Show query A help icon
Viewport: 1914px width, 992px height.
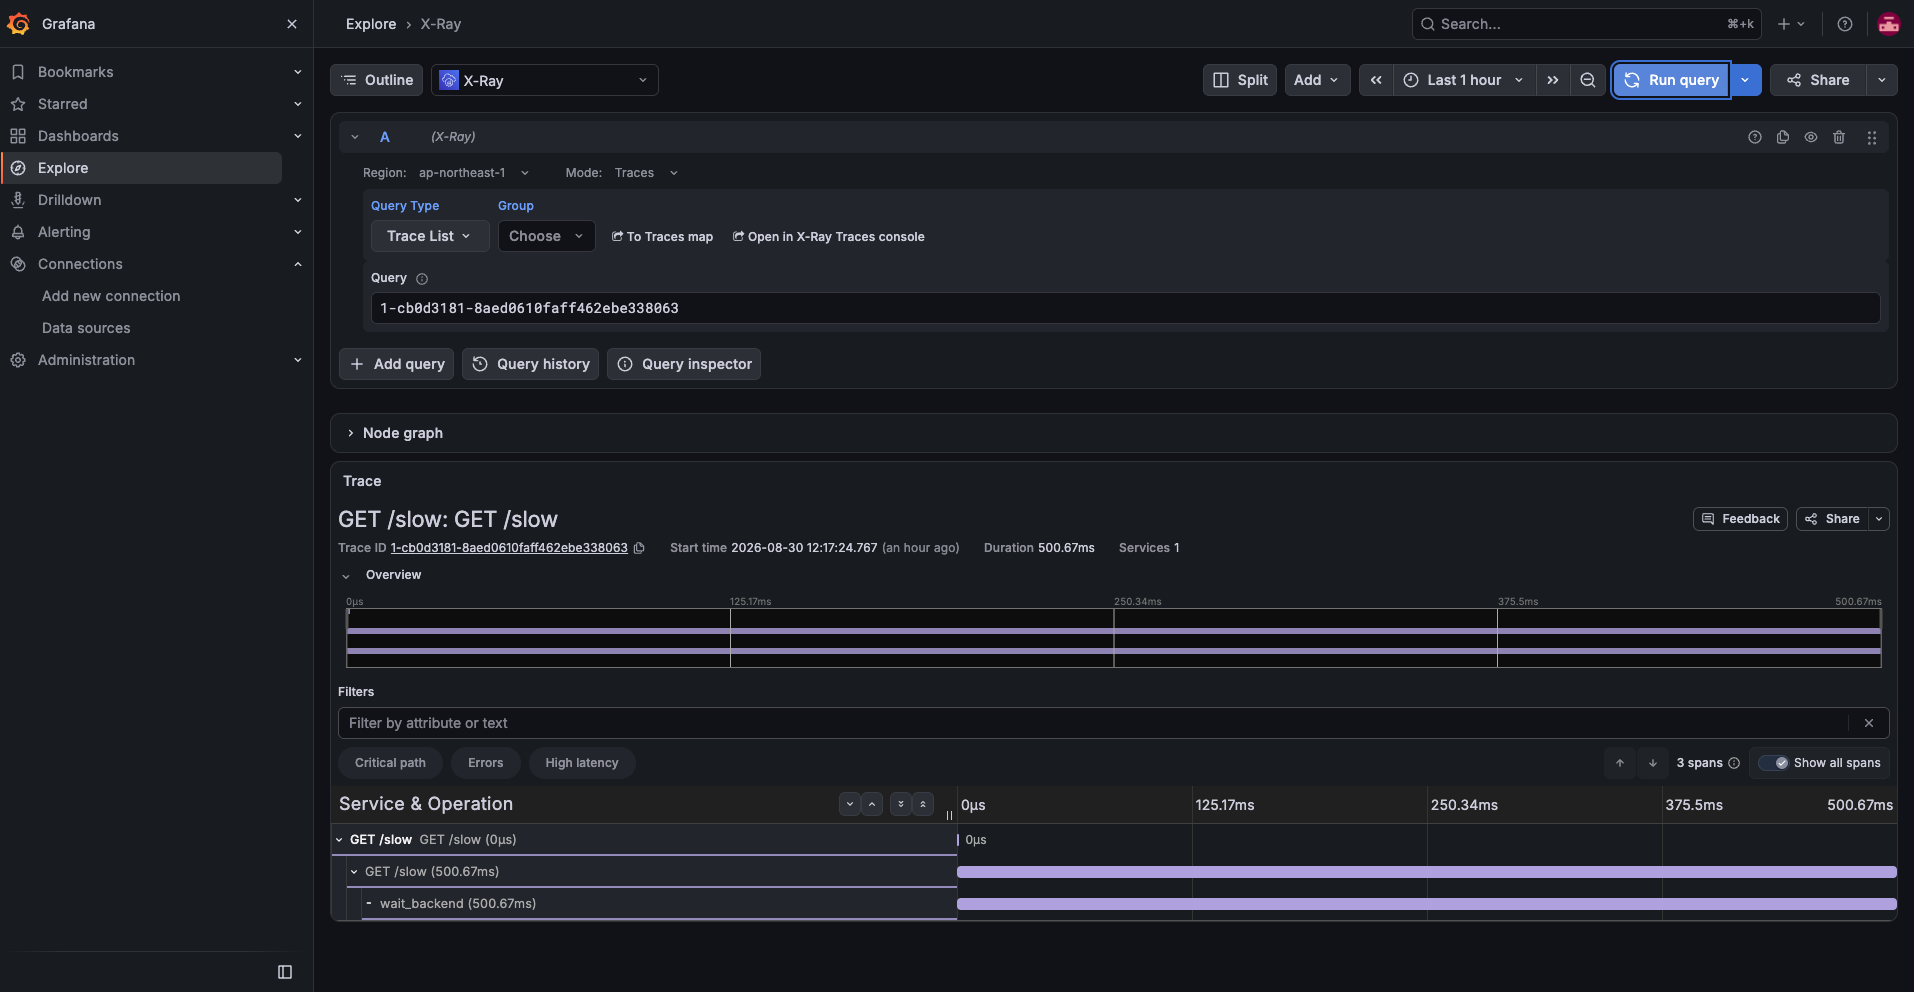(1755, 137)
